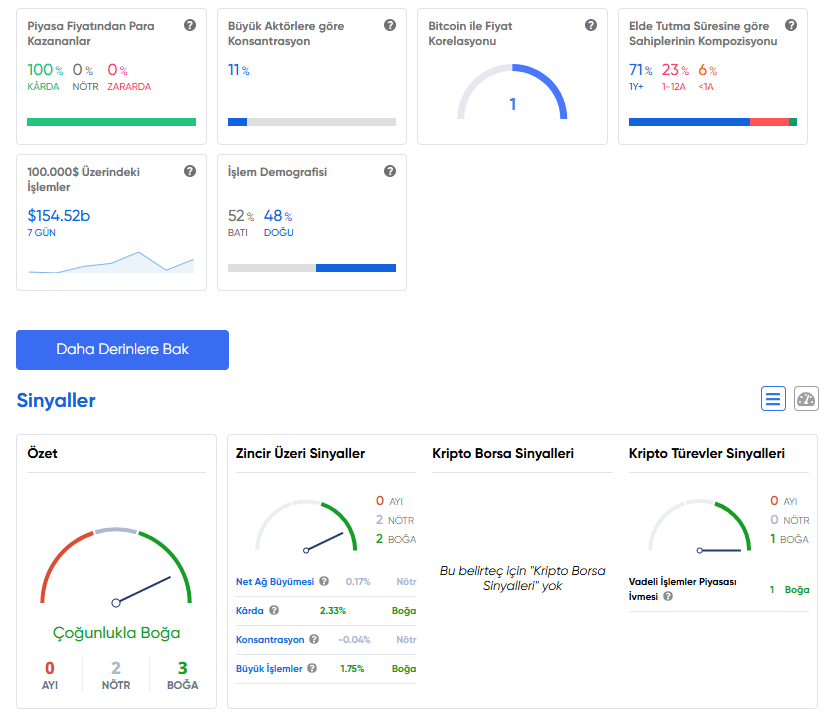Click help icon on Elde Tutma Süresine card
Screen dimensions: 834x723
coord(791,25)
